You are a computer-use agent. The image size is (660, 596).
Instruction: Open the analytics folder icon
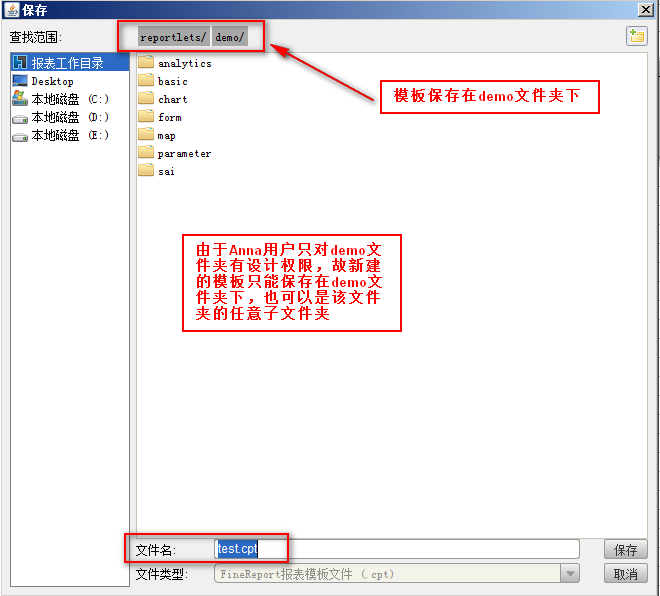point(146,62)
